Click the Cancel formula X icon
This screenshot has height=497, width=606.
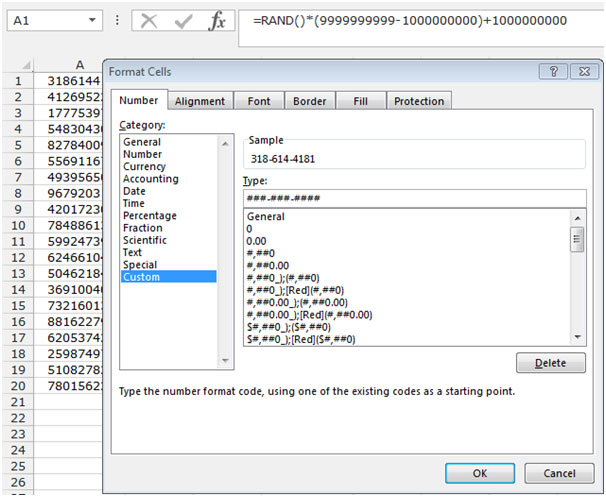pos(150,21)
